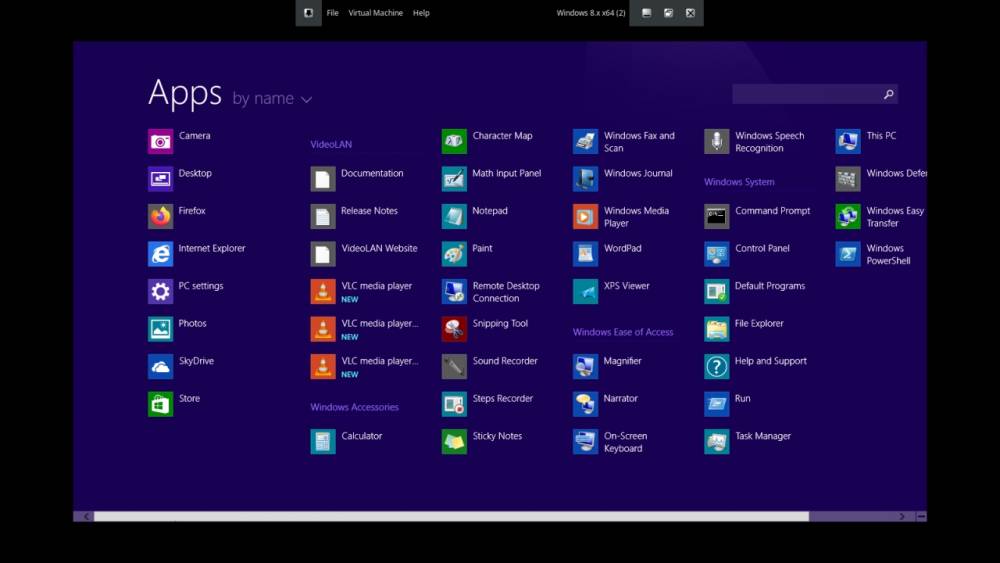Click the VideoLAN group heading

coord(331,144)
